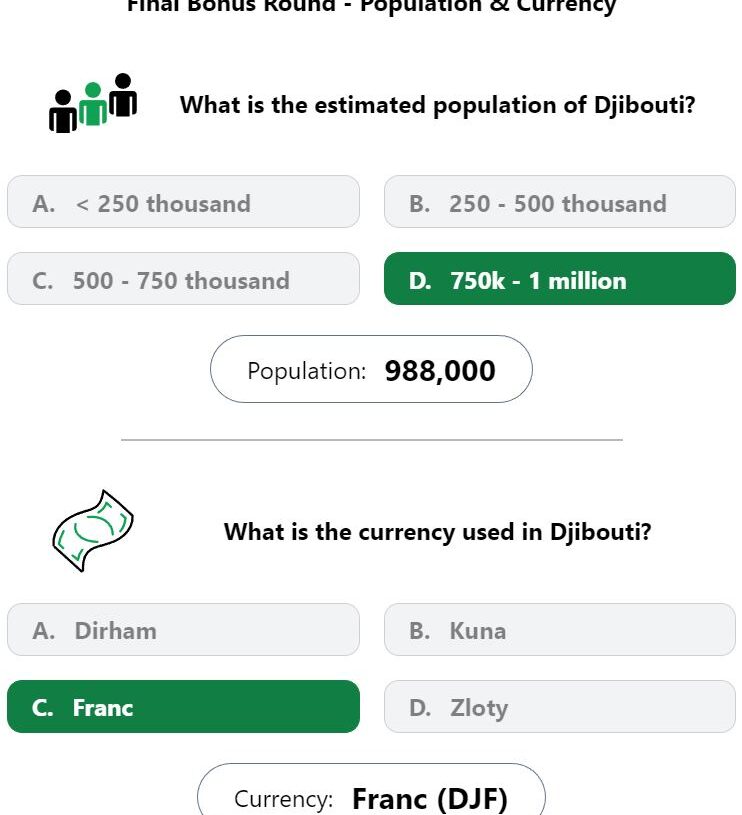This screenshot has width=742, height=815.
Task: Click the bold Franc (DJF) text
Action: pos(430,799)
